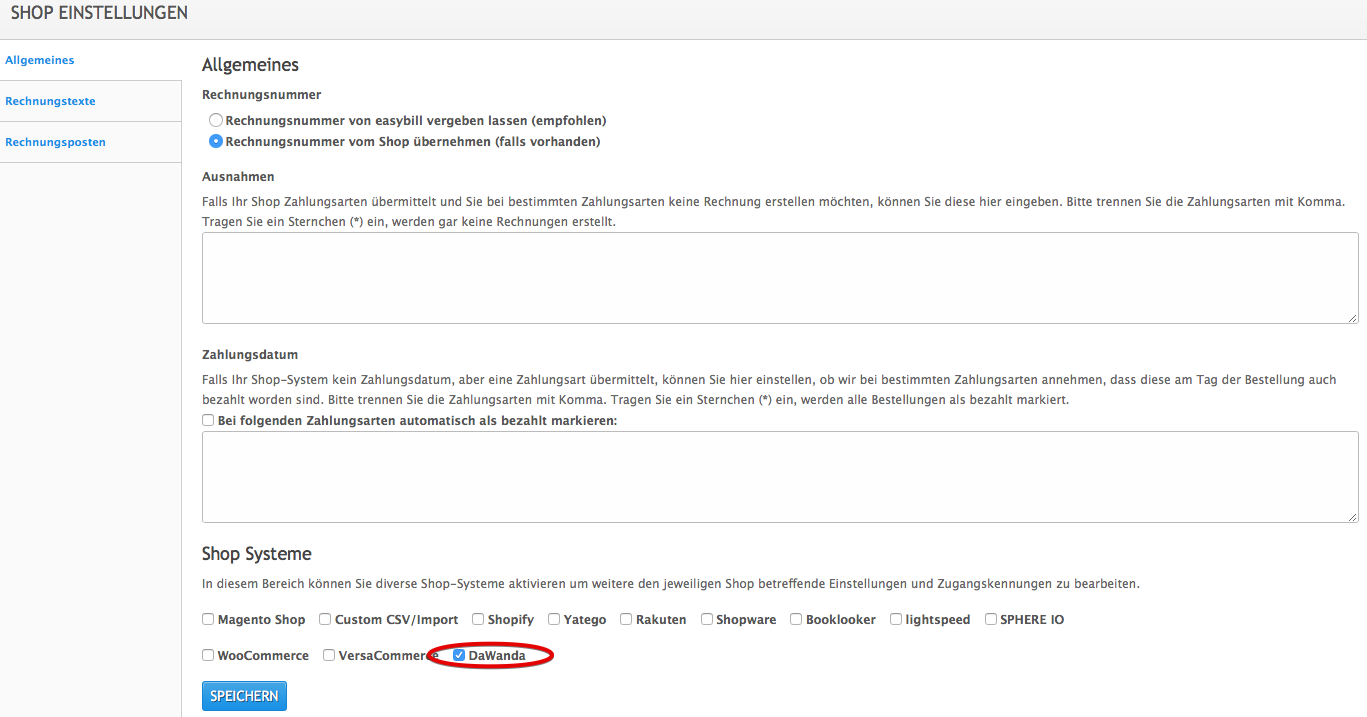1367x717 pixels.
Task: Uncheck the DaWanda checkbox
Action: 459,655
